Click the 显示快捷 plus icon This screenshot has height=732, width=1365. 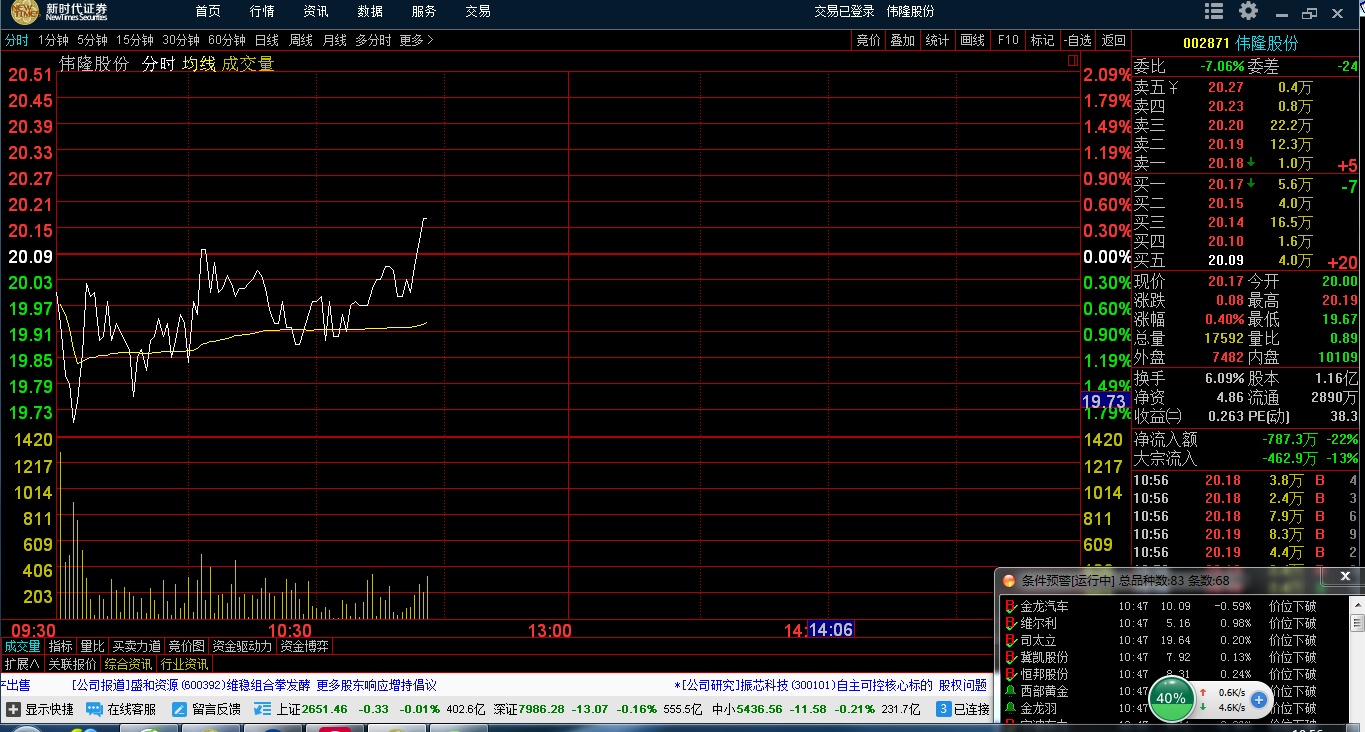click(x=13, y=709)
